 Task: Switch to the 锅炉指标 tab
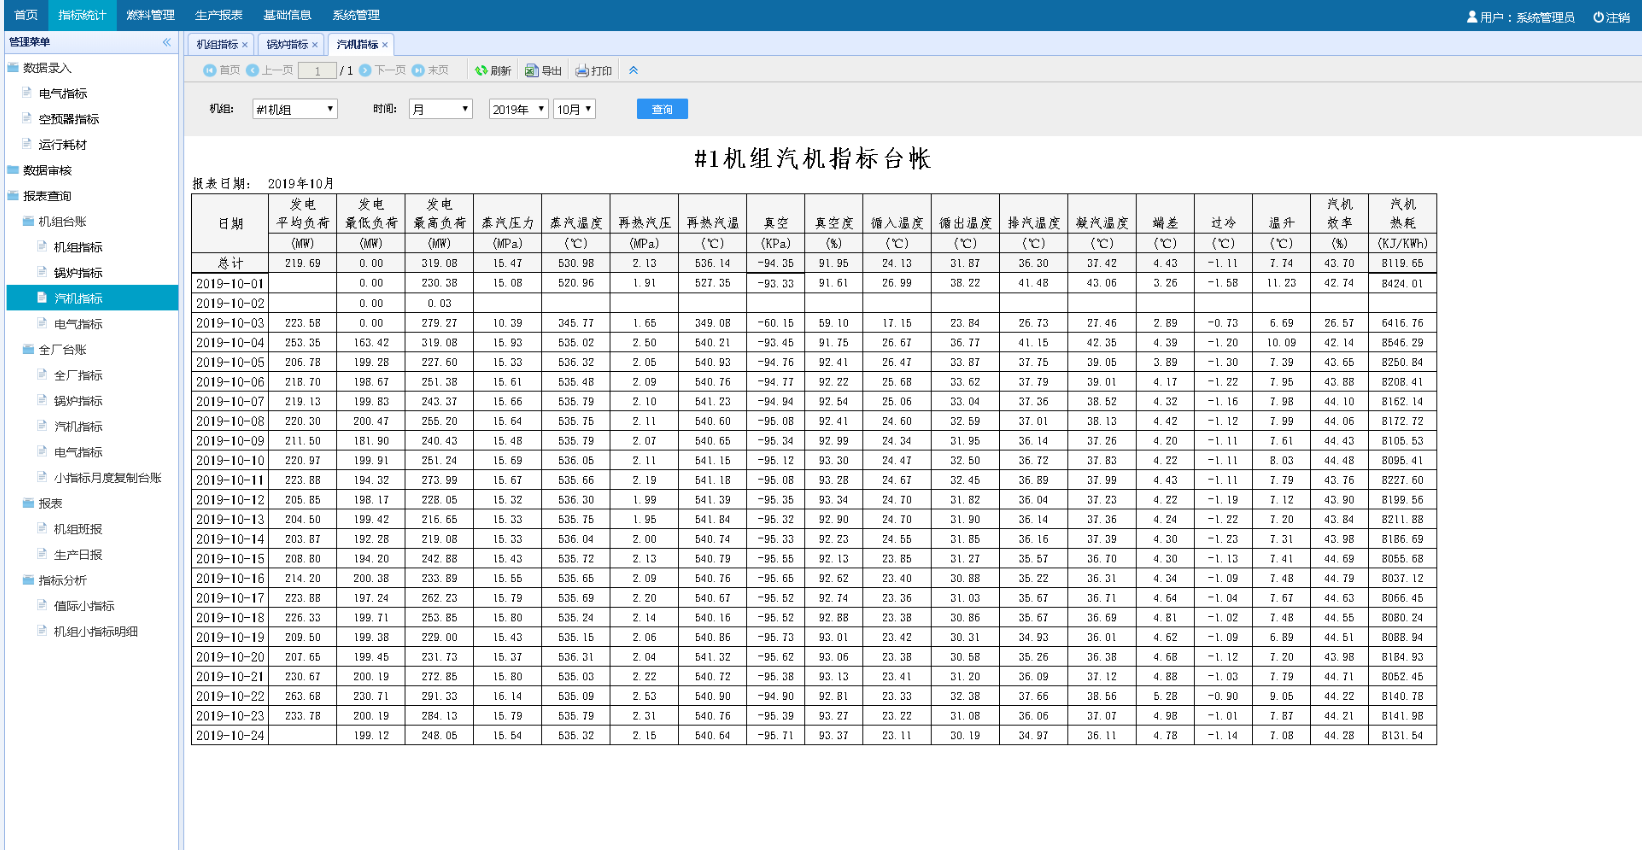coord(287,45)
